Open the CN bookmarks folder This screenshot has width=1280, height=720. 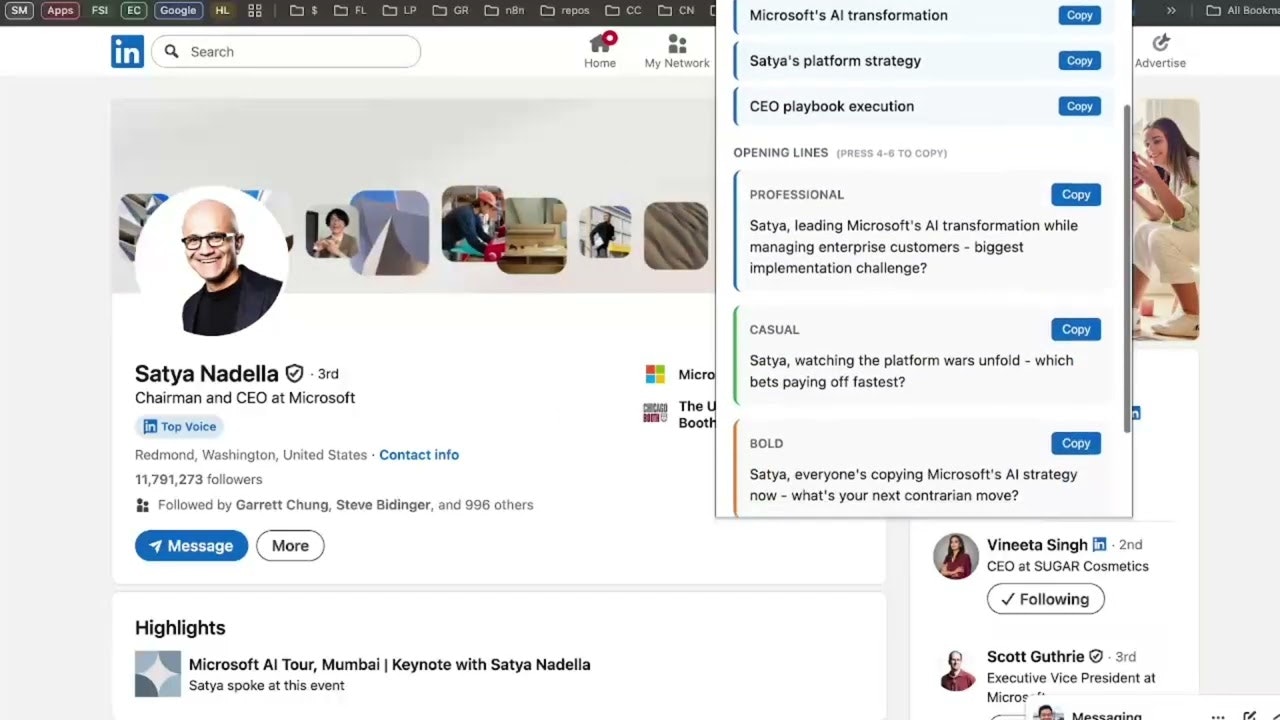(675, 10)
